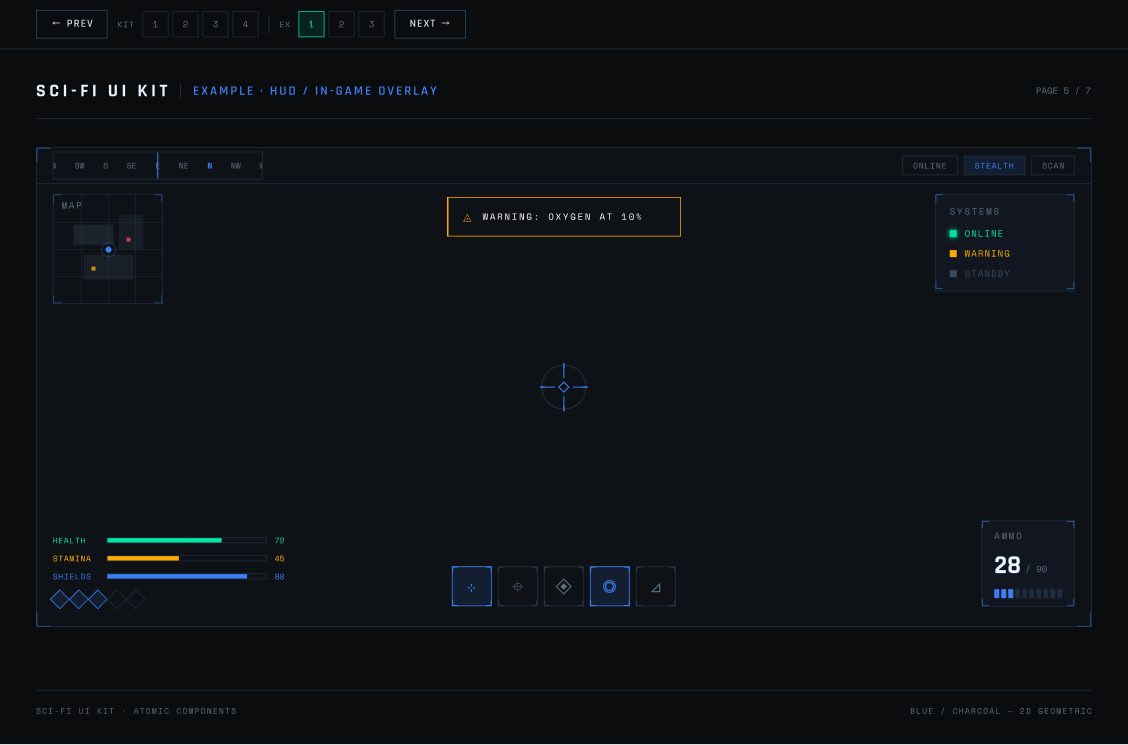1128x745 pixels.
Task: Click the orange marker on minimap
Action: point(94,268)
